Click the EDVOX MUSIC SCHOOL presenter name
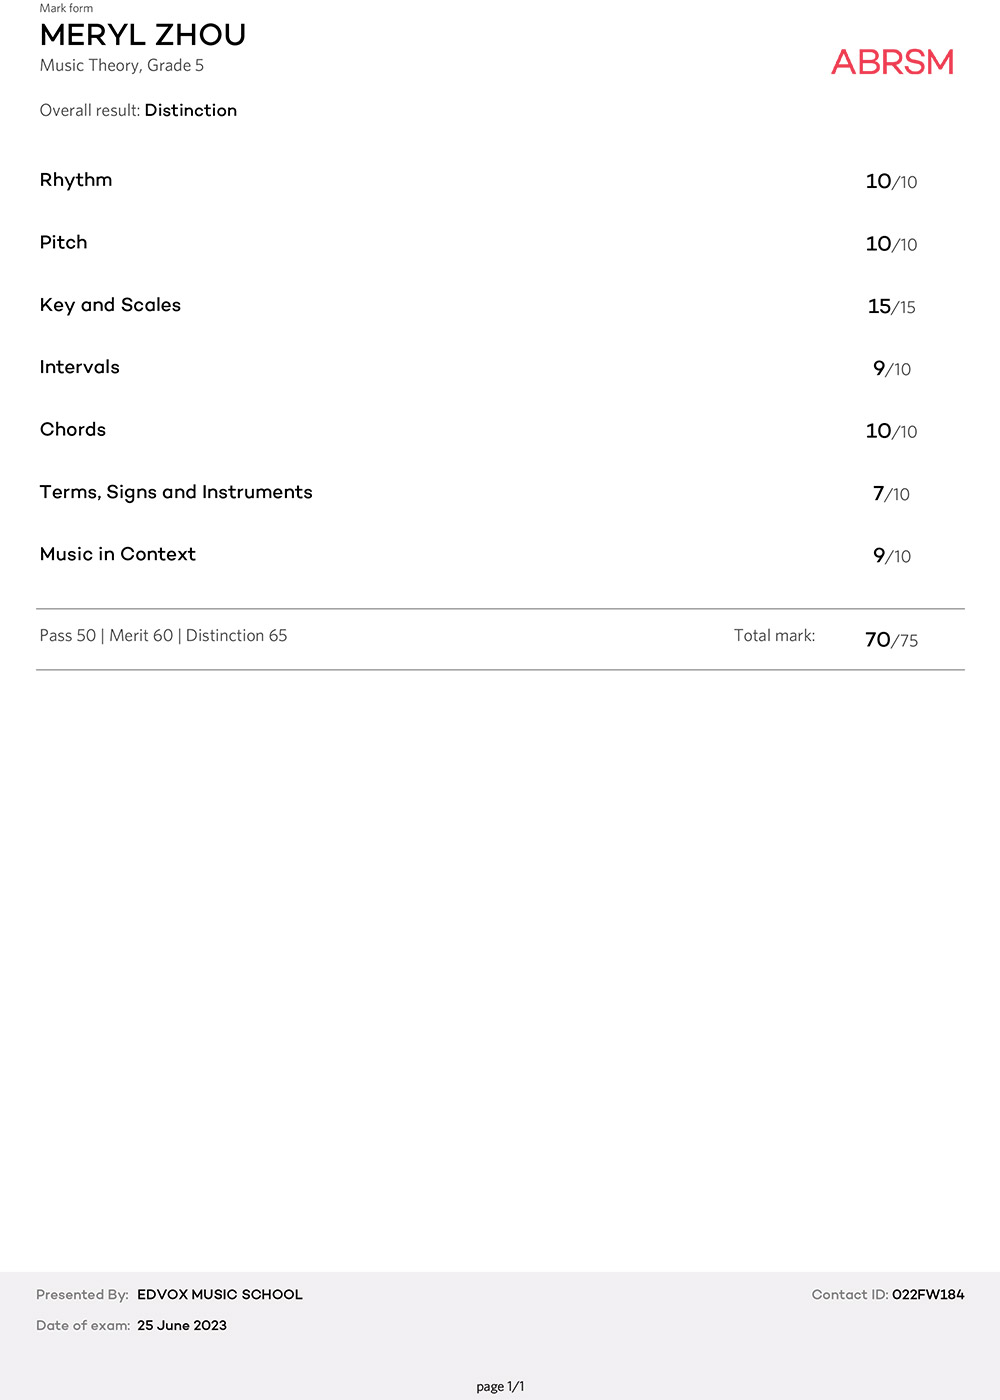This screenshot has width=1000, height=1400. [220, 1294]
